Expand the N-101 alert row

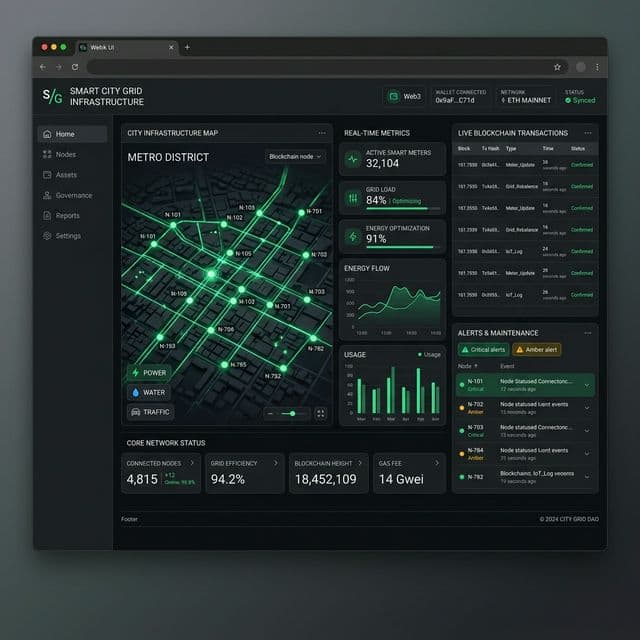tap(587, 385)
